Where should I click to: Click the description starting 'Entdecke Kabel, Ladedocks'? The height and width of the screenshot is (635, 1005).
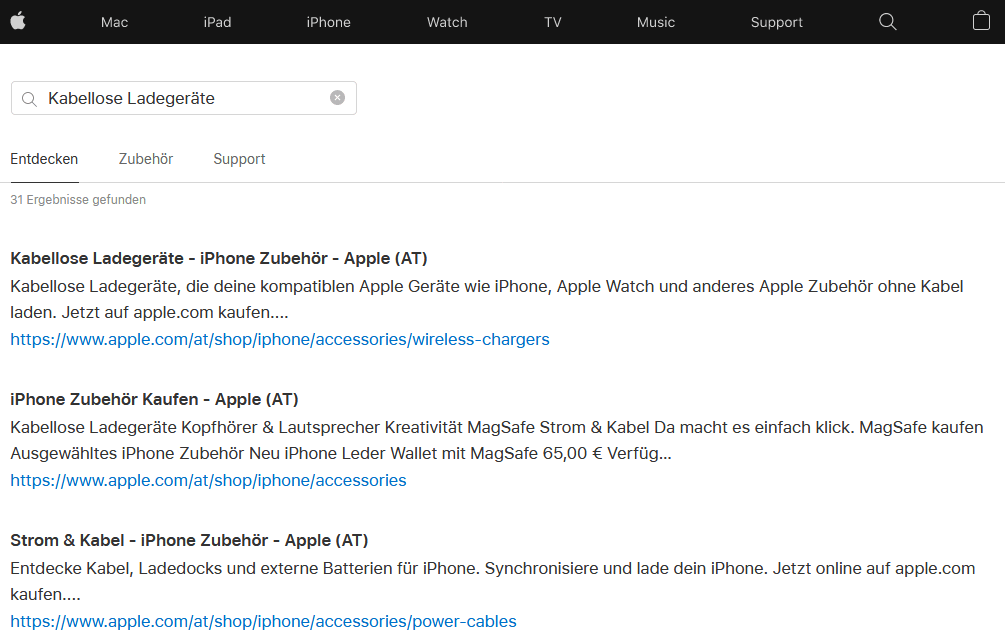tap(492, 581)
